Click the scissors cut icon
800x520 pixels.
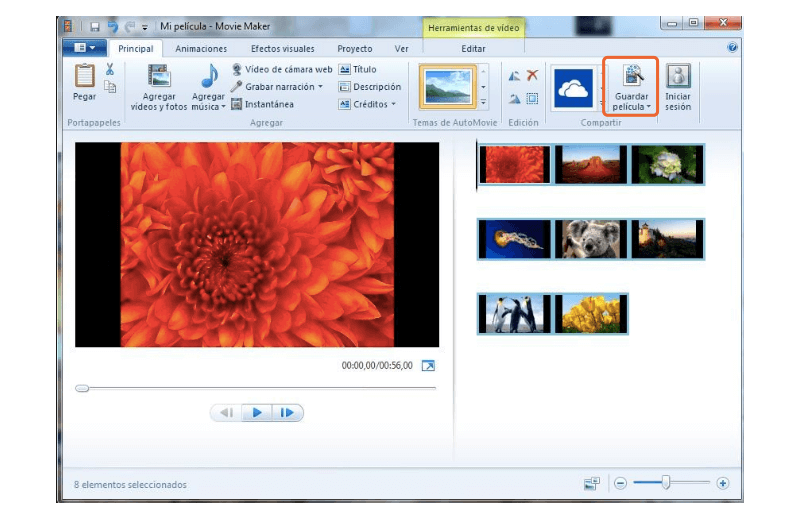click(110, 69)
